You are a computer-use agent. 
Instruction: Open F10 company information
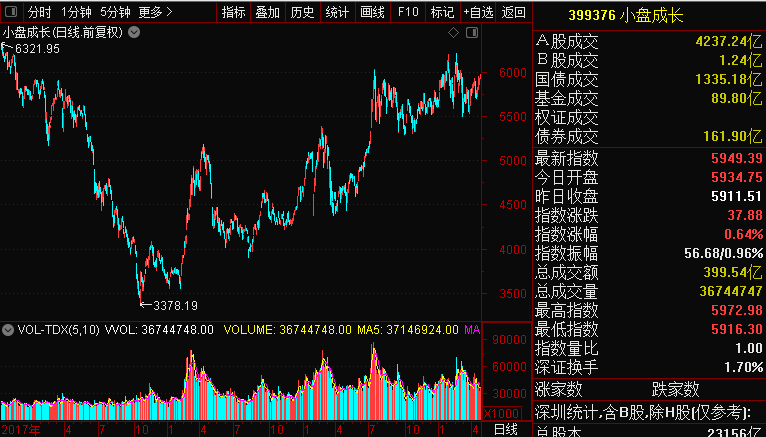407,13
